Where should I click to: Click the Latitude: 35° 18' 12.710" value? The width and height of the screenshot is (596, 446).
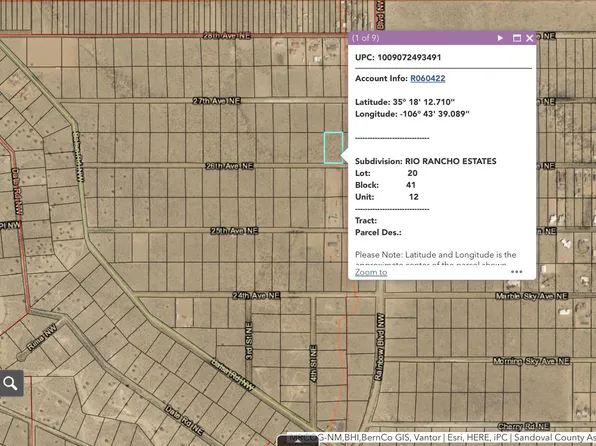405,102
